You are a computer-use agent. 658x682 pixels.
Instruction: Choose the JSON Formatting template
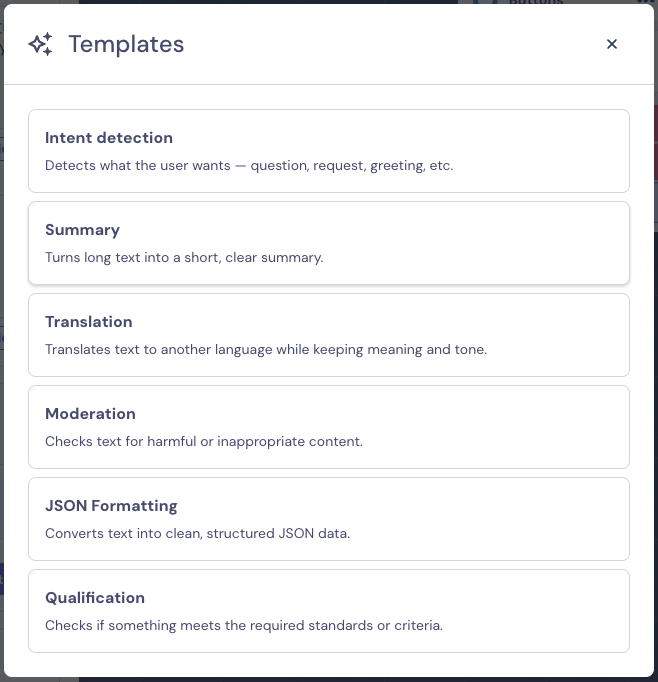tap(328, 519)
